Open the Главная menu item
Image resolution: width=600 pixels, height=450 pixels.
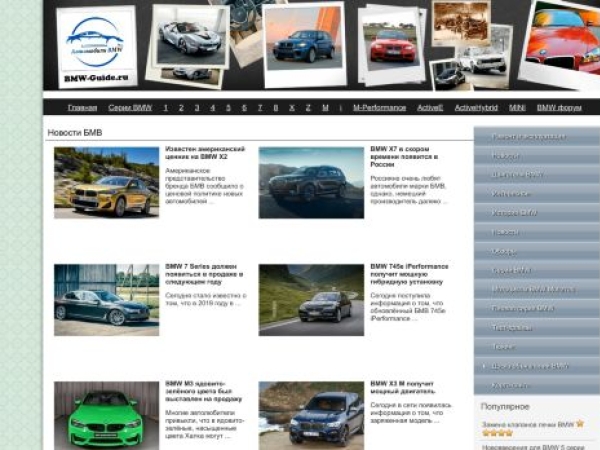pyautogui.click(x=82, y=108)
